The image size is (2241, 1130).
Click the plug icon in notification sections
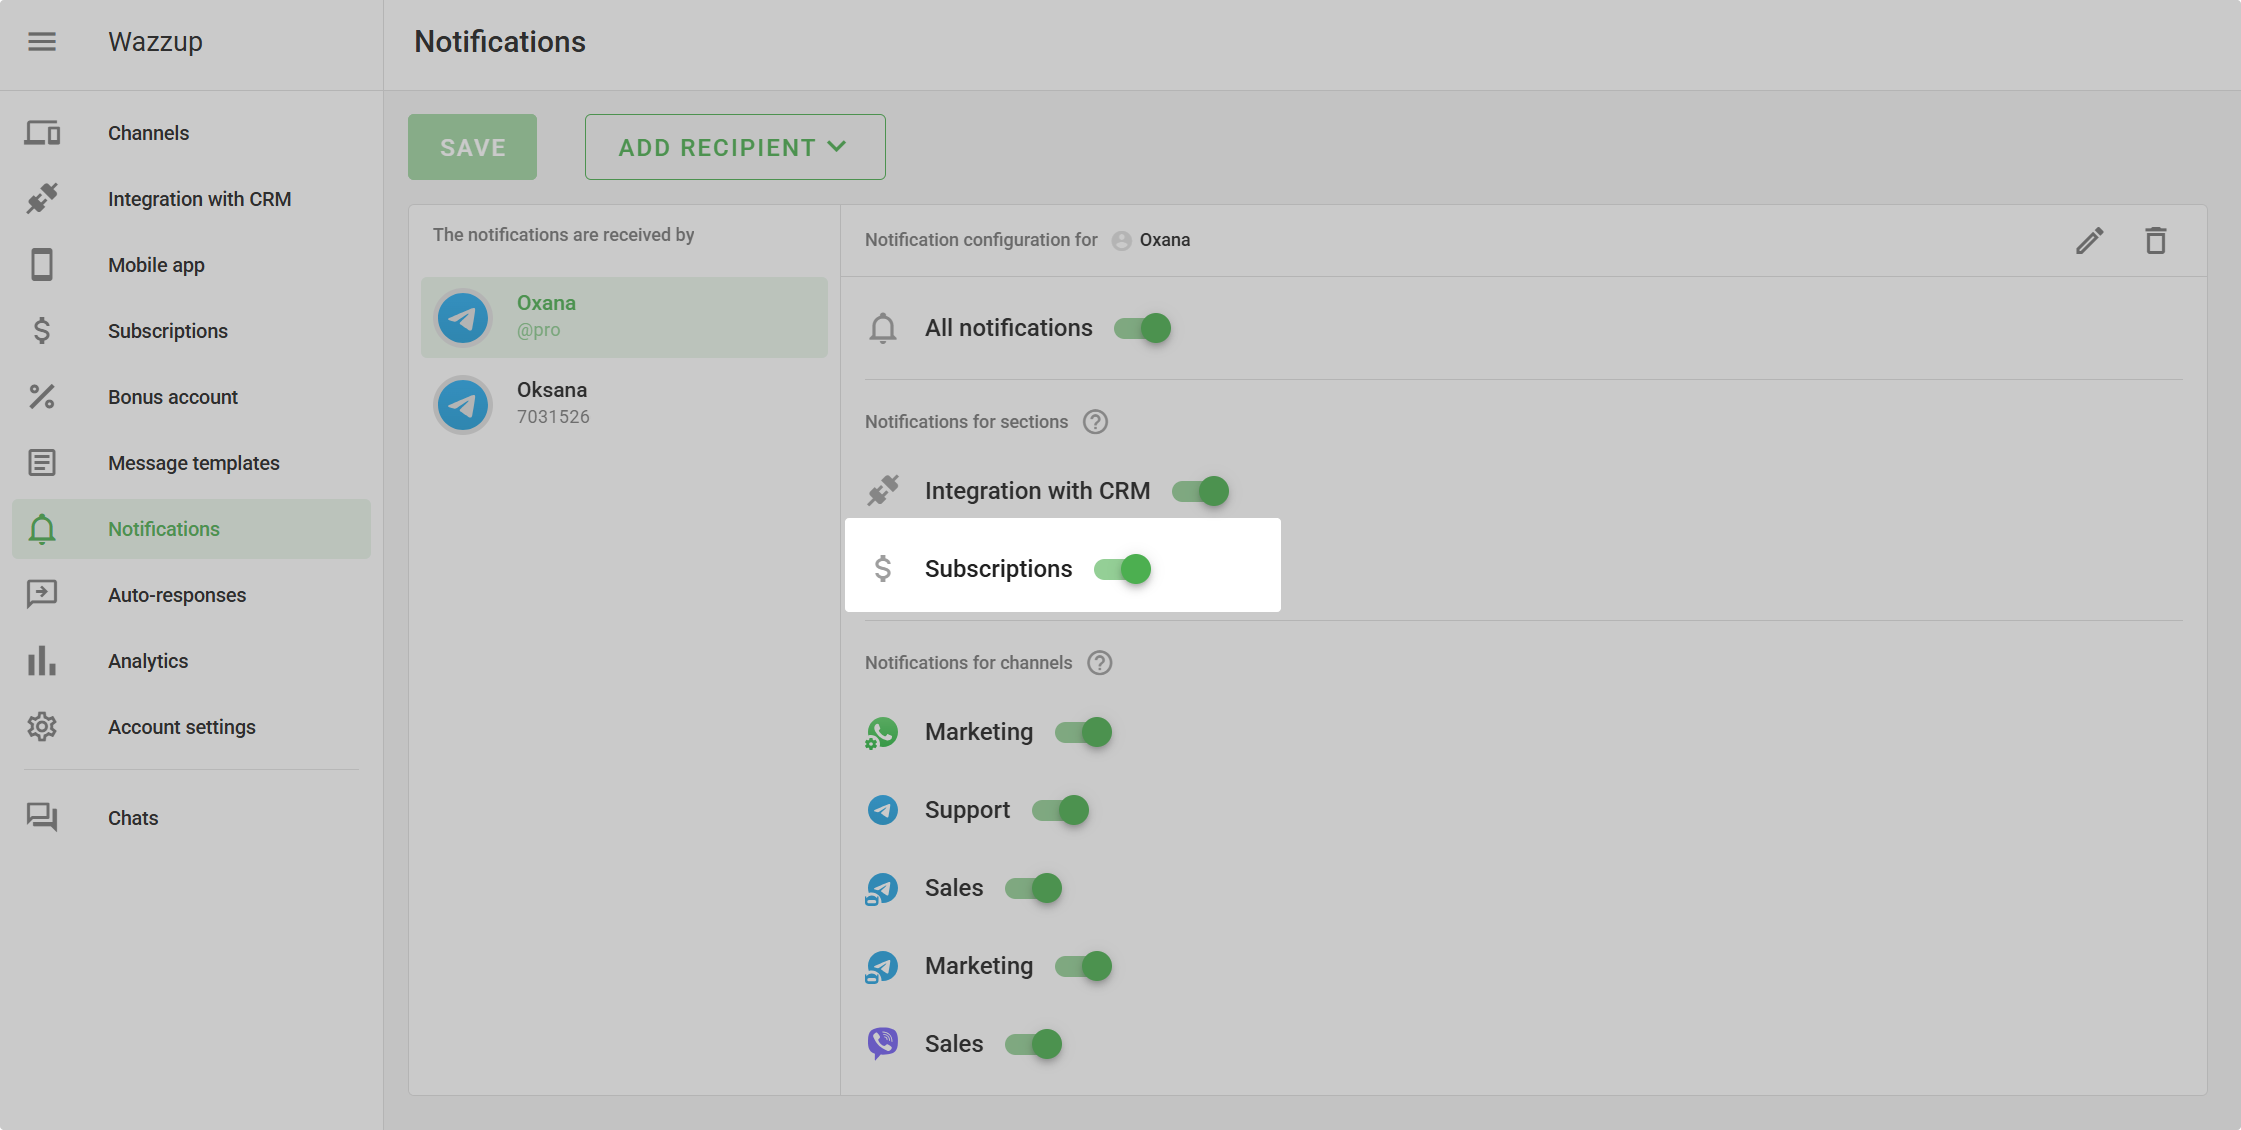pyautogui.click(x=882, y=491)
